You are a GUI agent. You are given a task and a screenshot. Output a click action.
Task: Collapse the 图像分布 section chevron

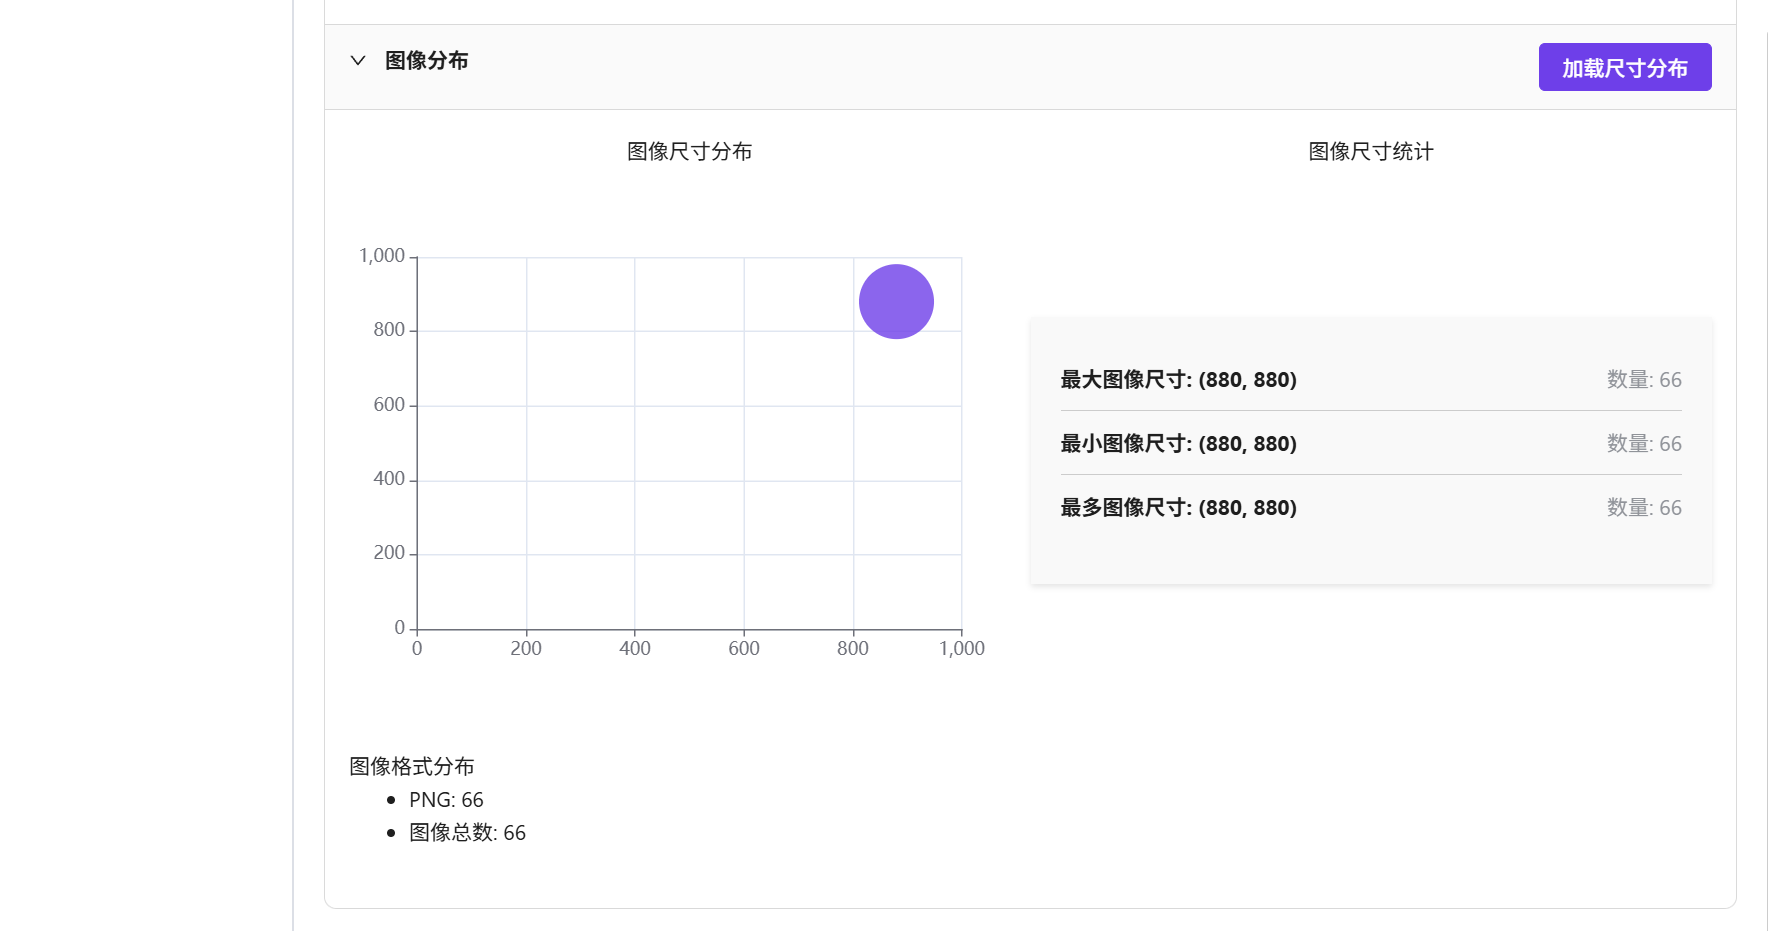point(357,61)
